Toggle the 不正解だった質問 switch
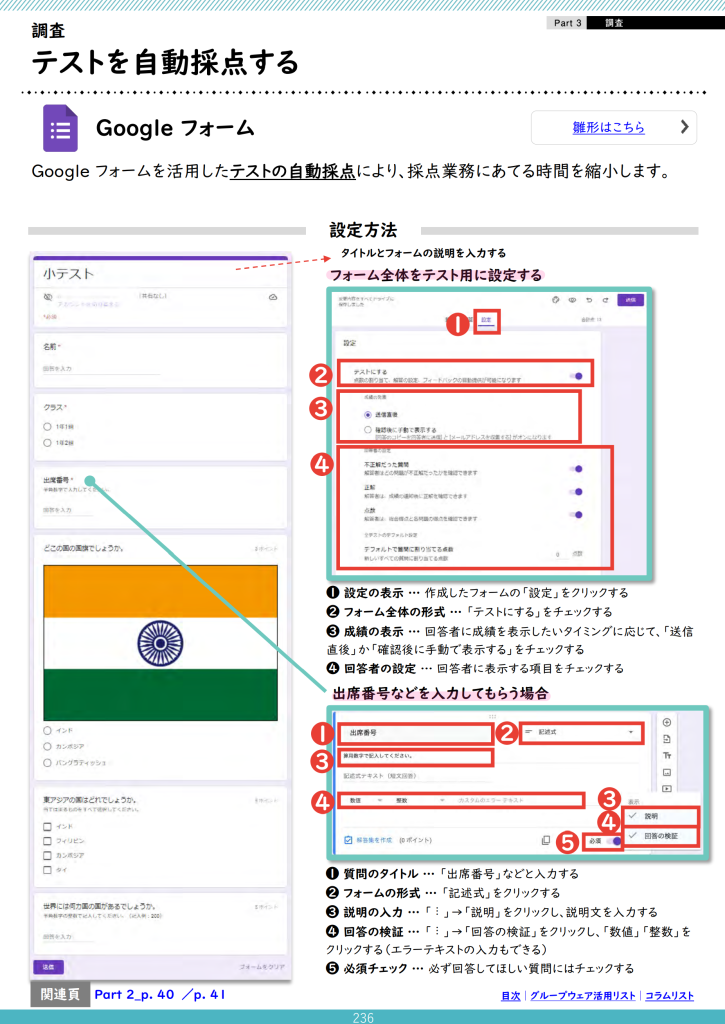This screenshot has height=1024, width=725. (576, 469)
